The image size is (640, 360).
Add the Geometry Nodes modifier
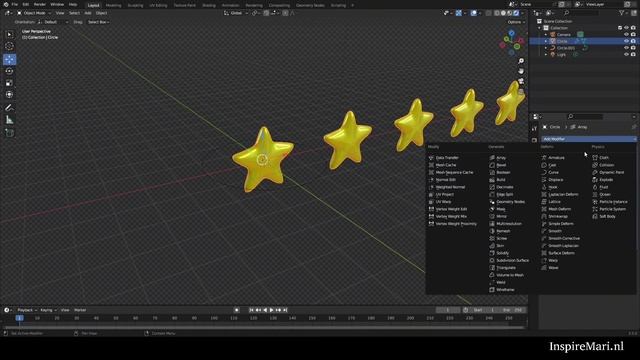507,202
